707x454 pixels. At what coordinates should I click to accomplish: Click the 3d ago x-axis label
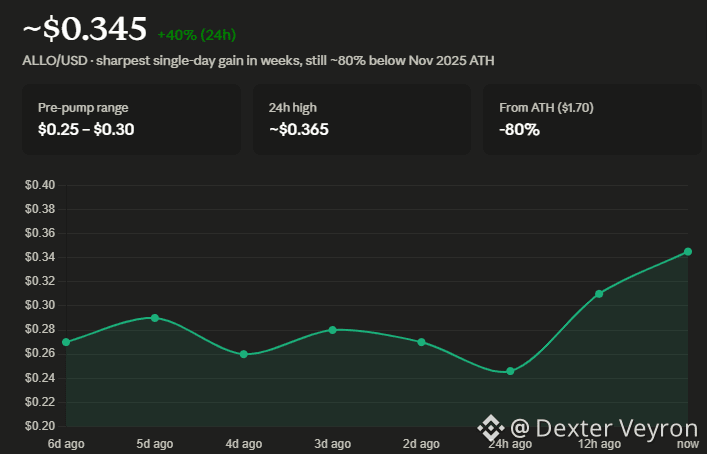coord(332,444)
